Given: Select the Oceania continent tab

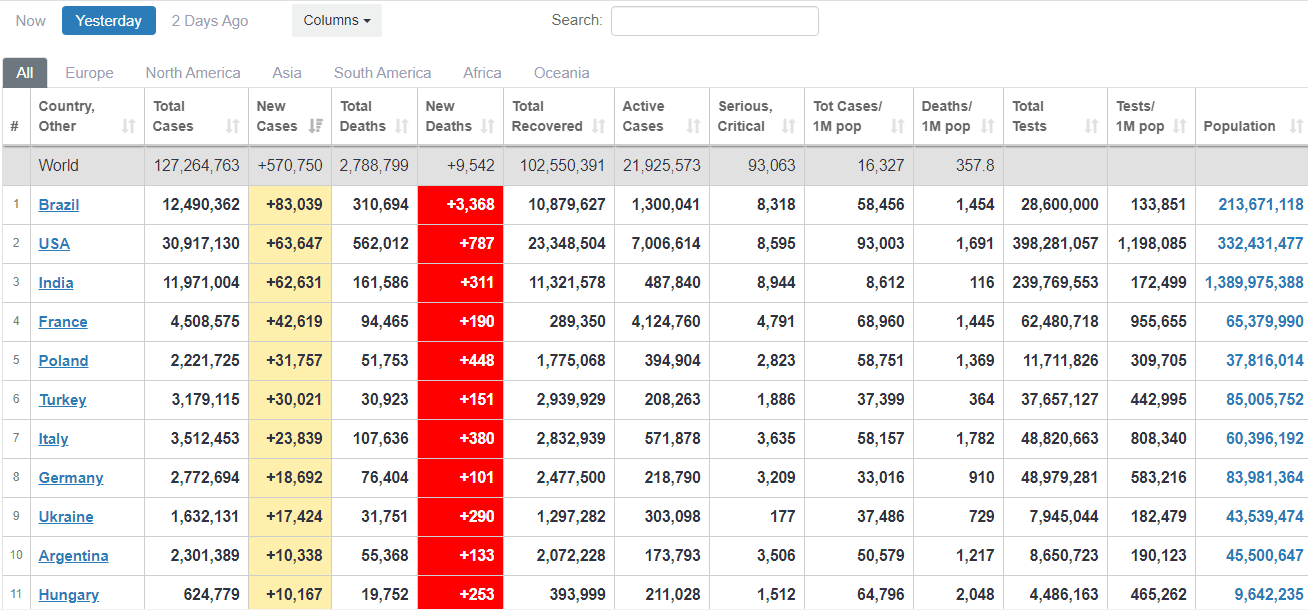Looking at the screenshot, I should pyautogui.click(x=561, y=73).
